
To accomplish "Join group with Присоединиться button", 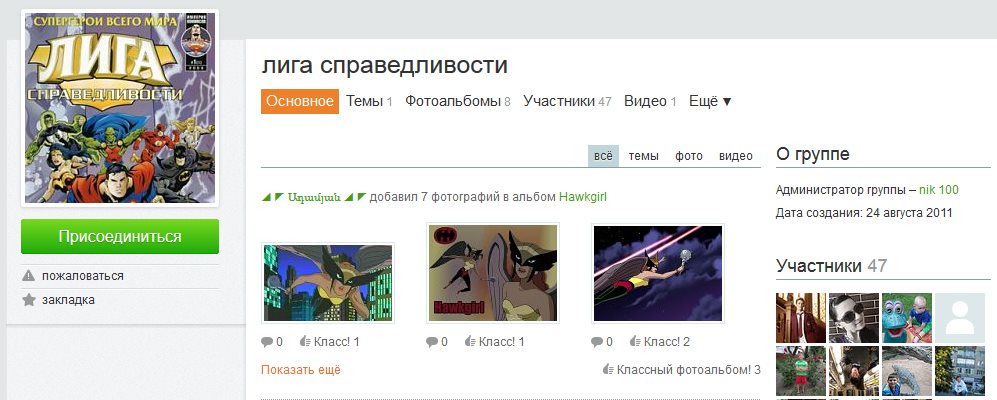I will pyautogui.click(x=120, y=237).
